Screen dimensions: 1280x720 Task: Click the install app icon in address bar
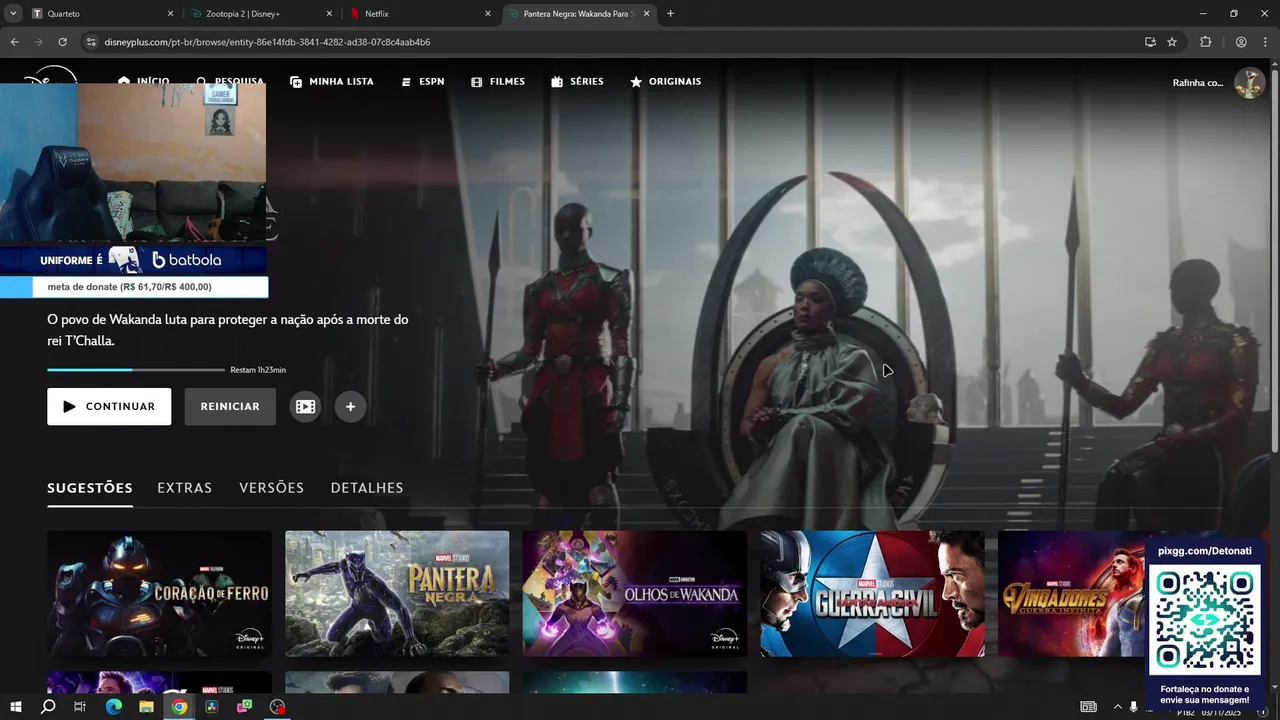[1150, 42]
